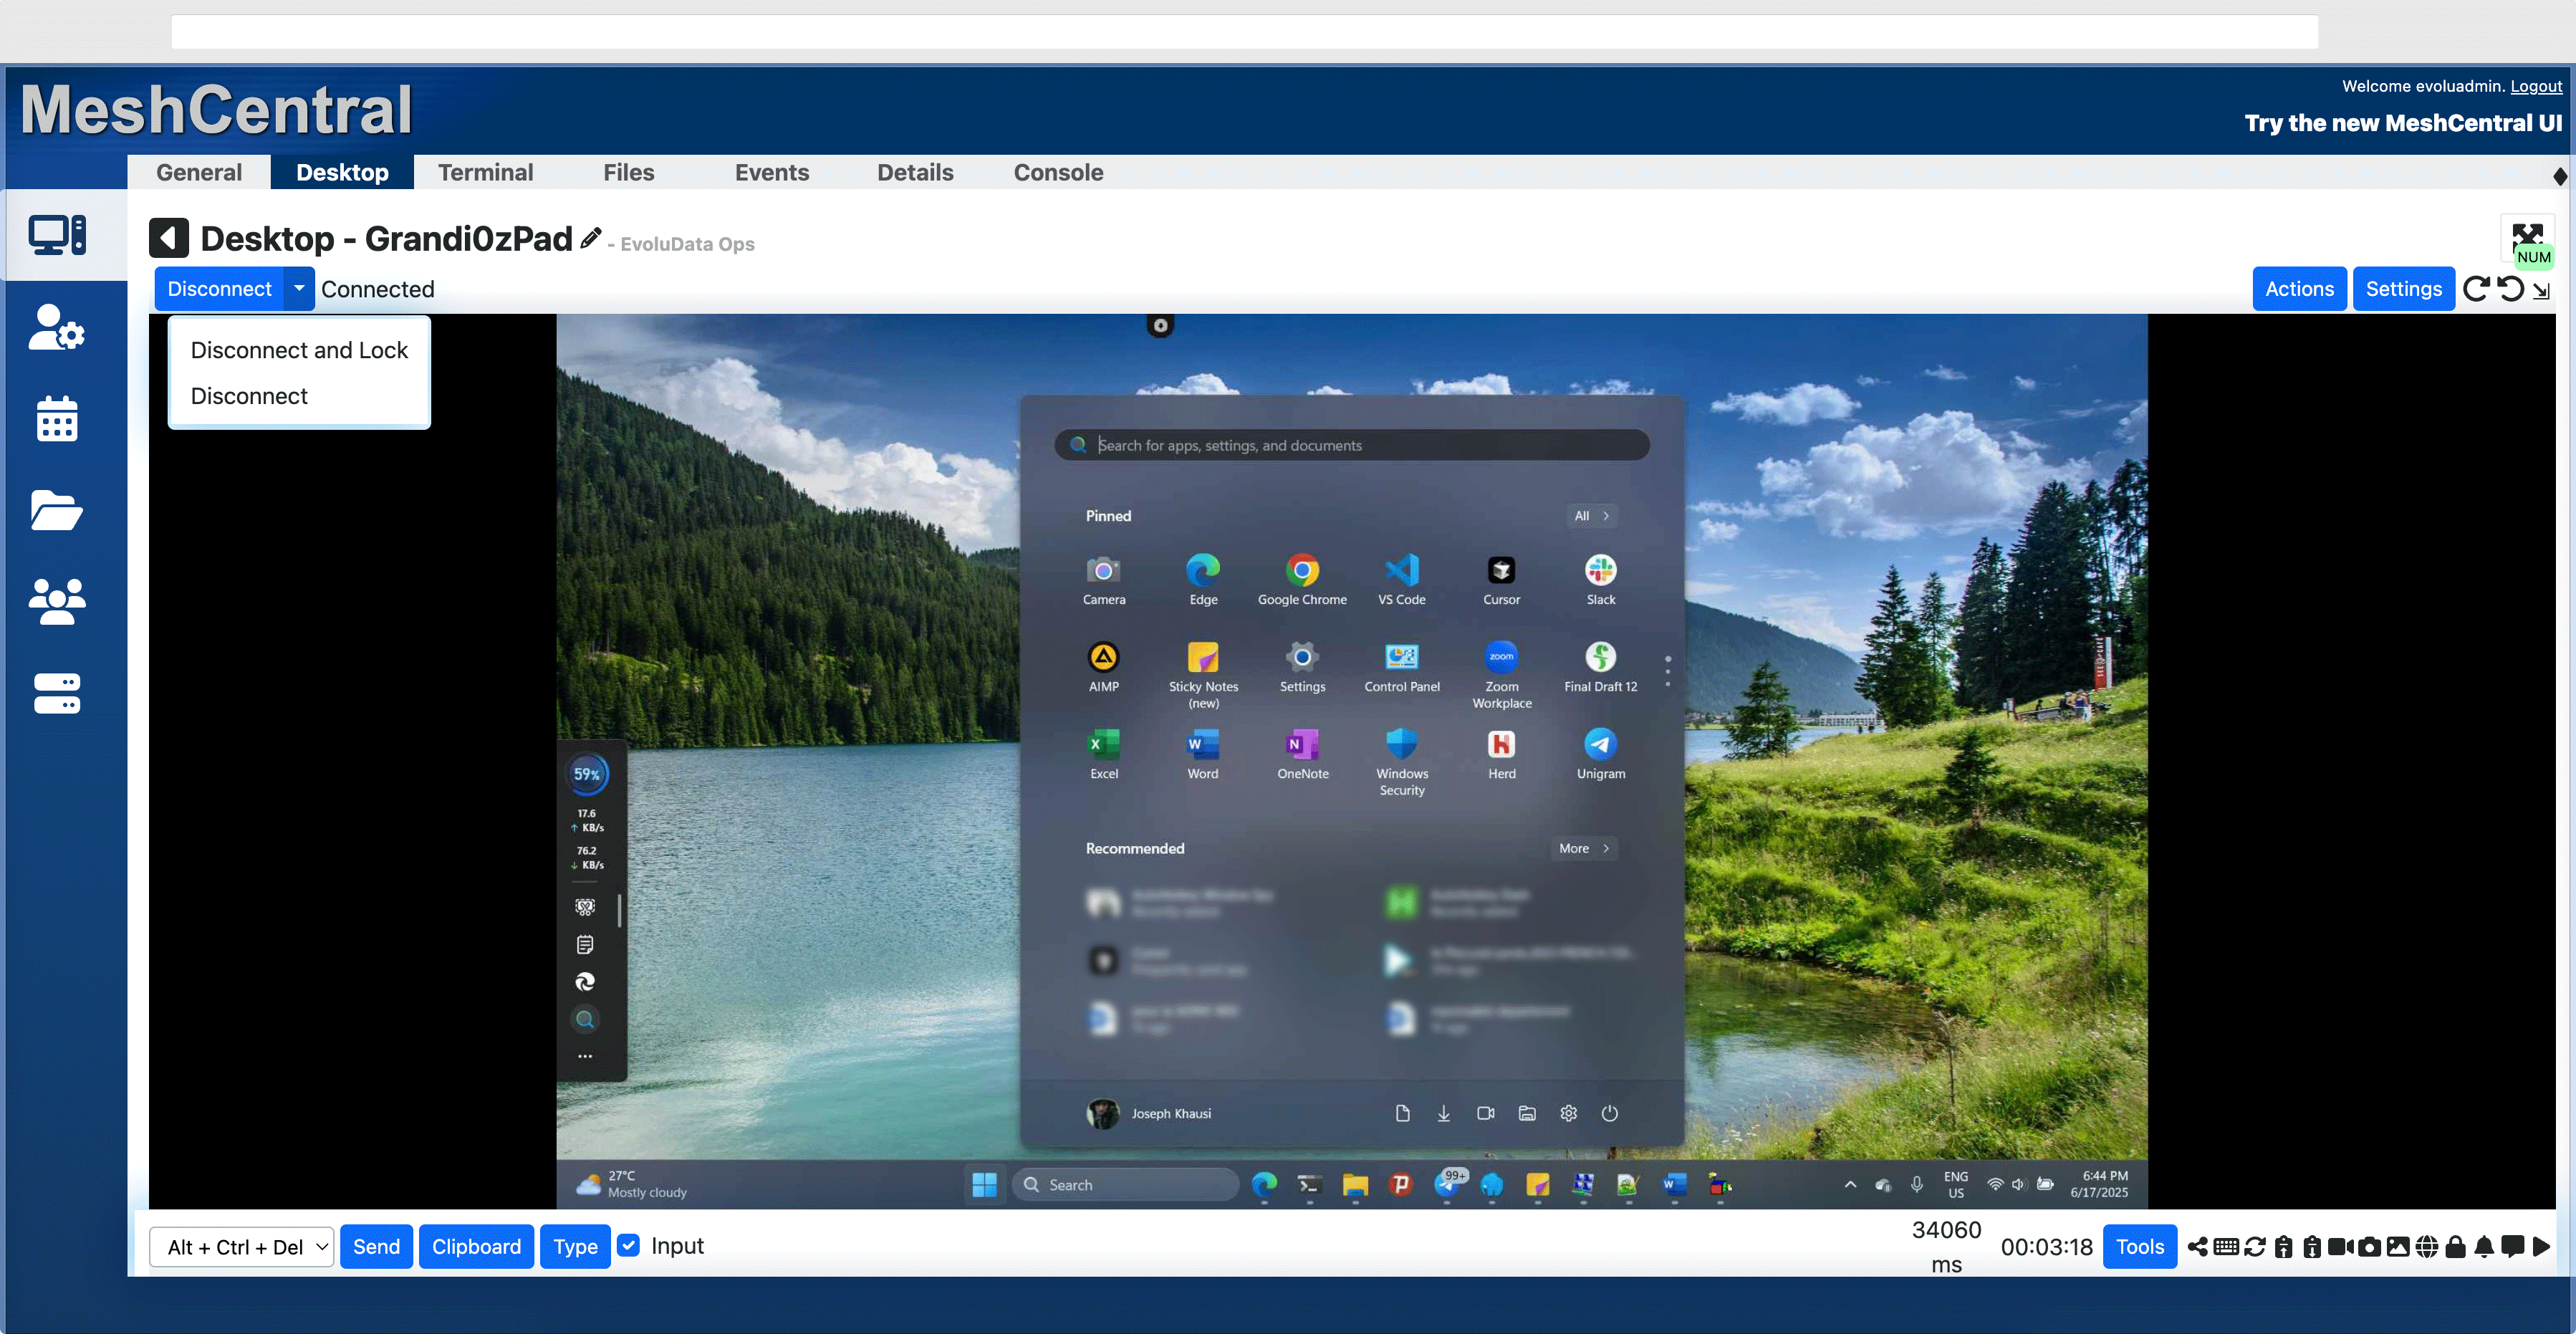Open Control Panel in remote Start menu
This screenshot has height=1334, width=2576.
1401,668
